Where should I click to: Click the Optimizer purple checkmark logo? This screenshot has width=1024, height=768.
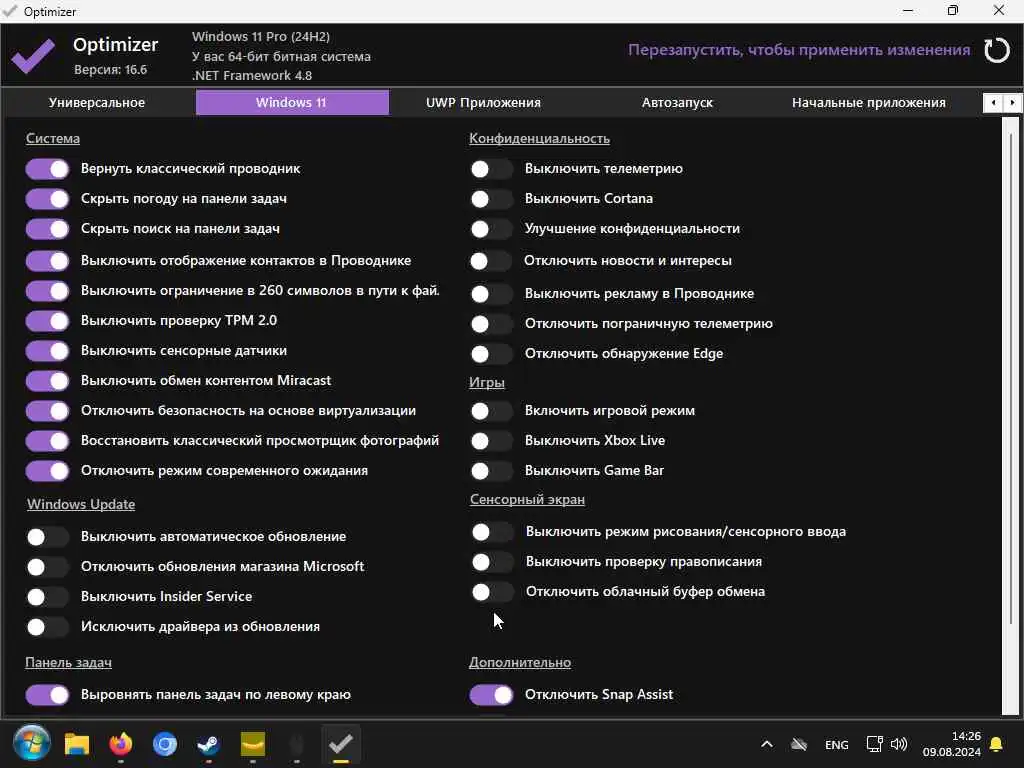point(33,56)
